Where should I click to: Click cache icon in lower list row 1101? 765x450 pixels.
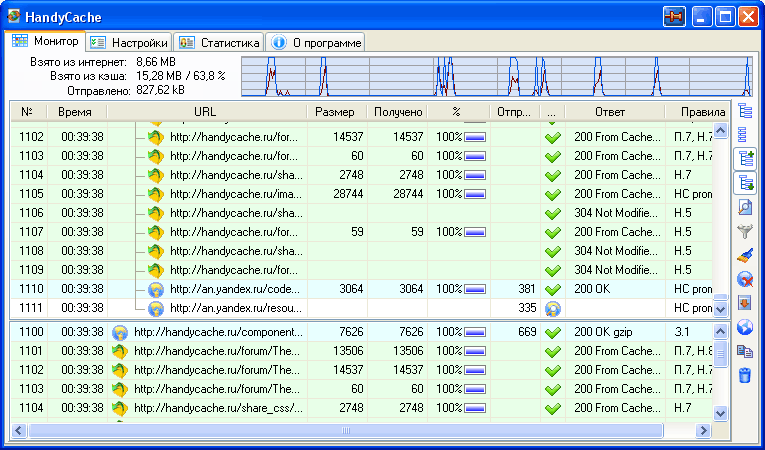pyautogui.click(x=120, y=351)
